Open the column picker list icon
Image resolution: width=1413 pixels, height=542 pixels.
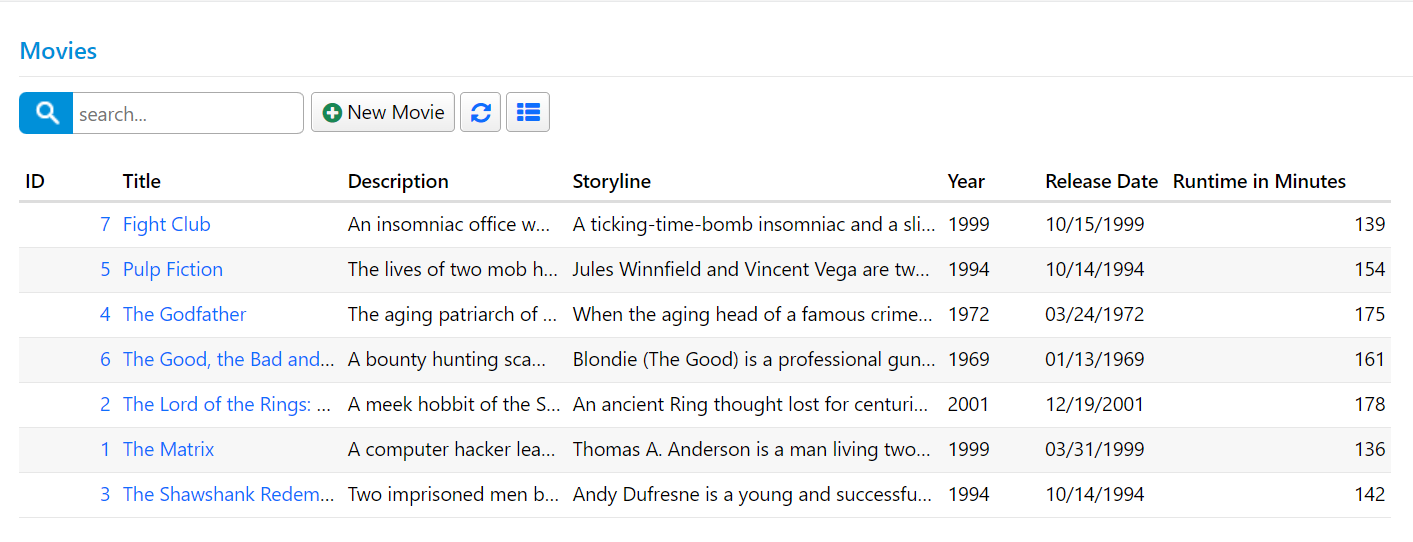(x=528, y=113)
